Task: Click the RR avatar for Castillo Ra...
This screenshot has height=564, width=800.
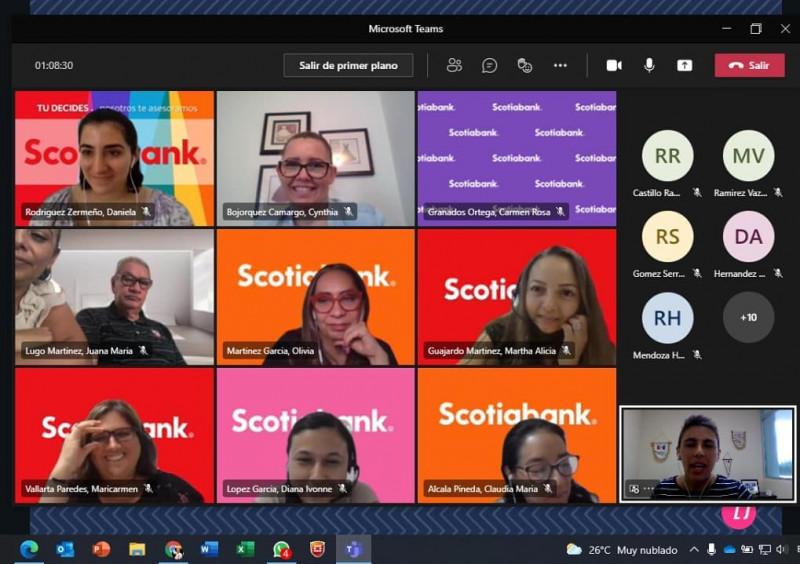Action: pyautogui.click(x=667, y=156)
